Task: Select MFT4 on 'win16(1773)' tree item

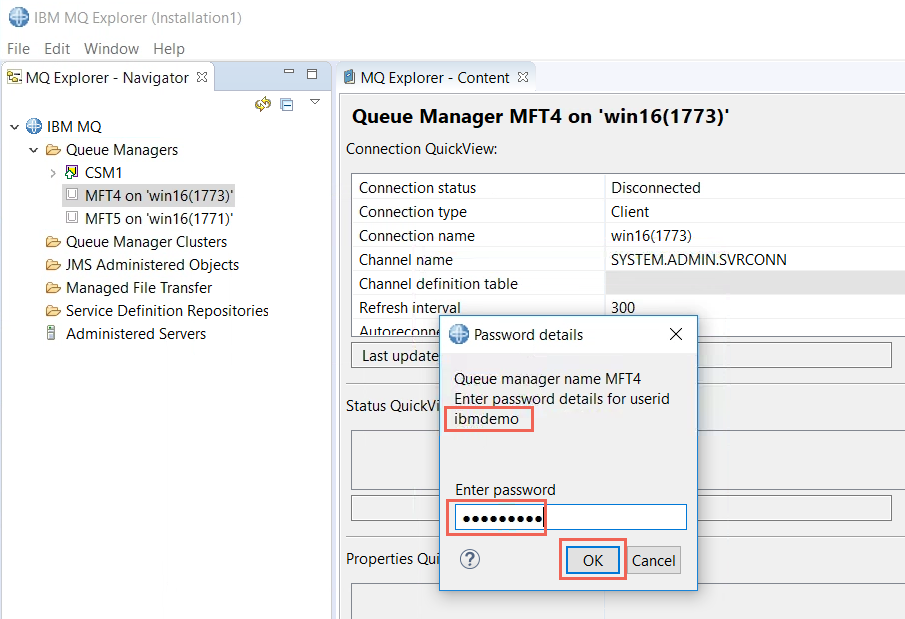Action: point(159,196)
